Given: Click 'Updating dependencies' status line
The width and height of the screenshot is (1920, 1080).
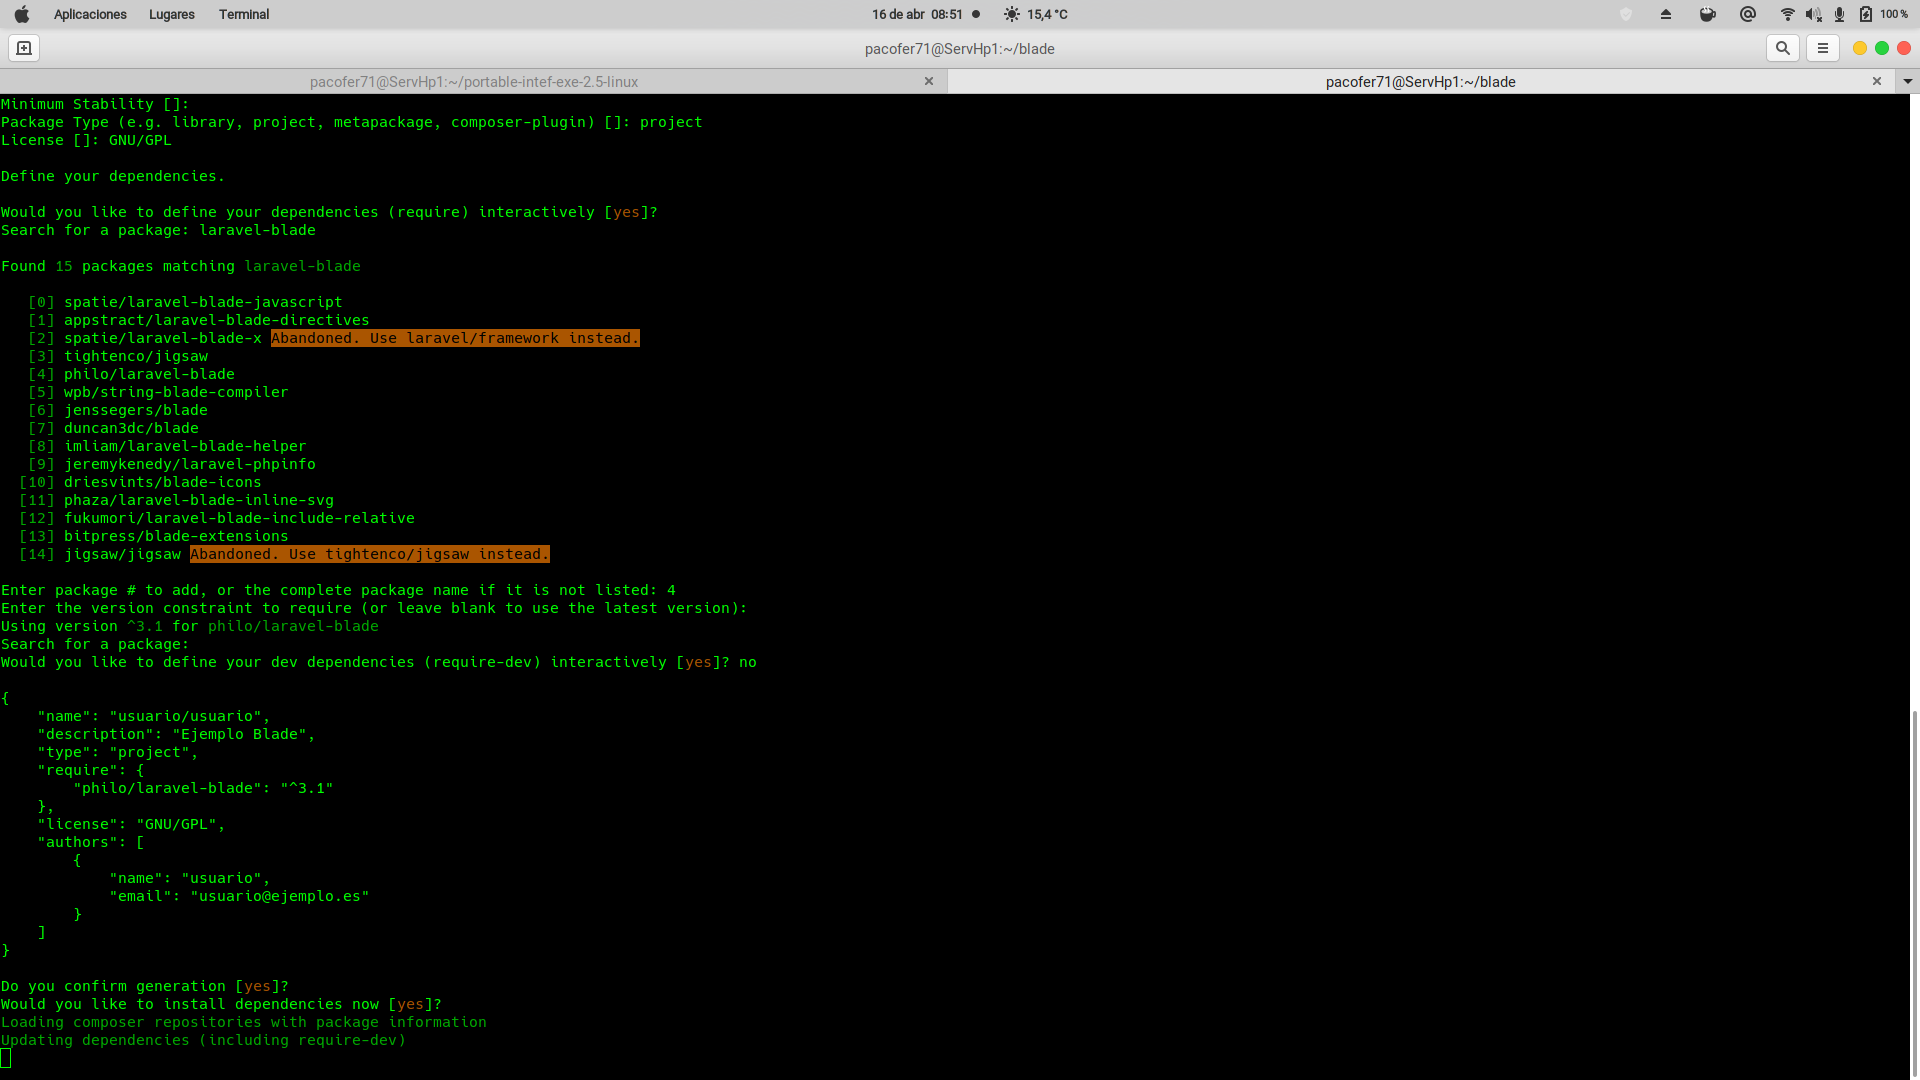Looking at the screenshot, I should (203, 1040).
